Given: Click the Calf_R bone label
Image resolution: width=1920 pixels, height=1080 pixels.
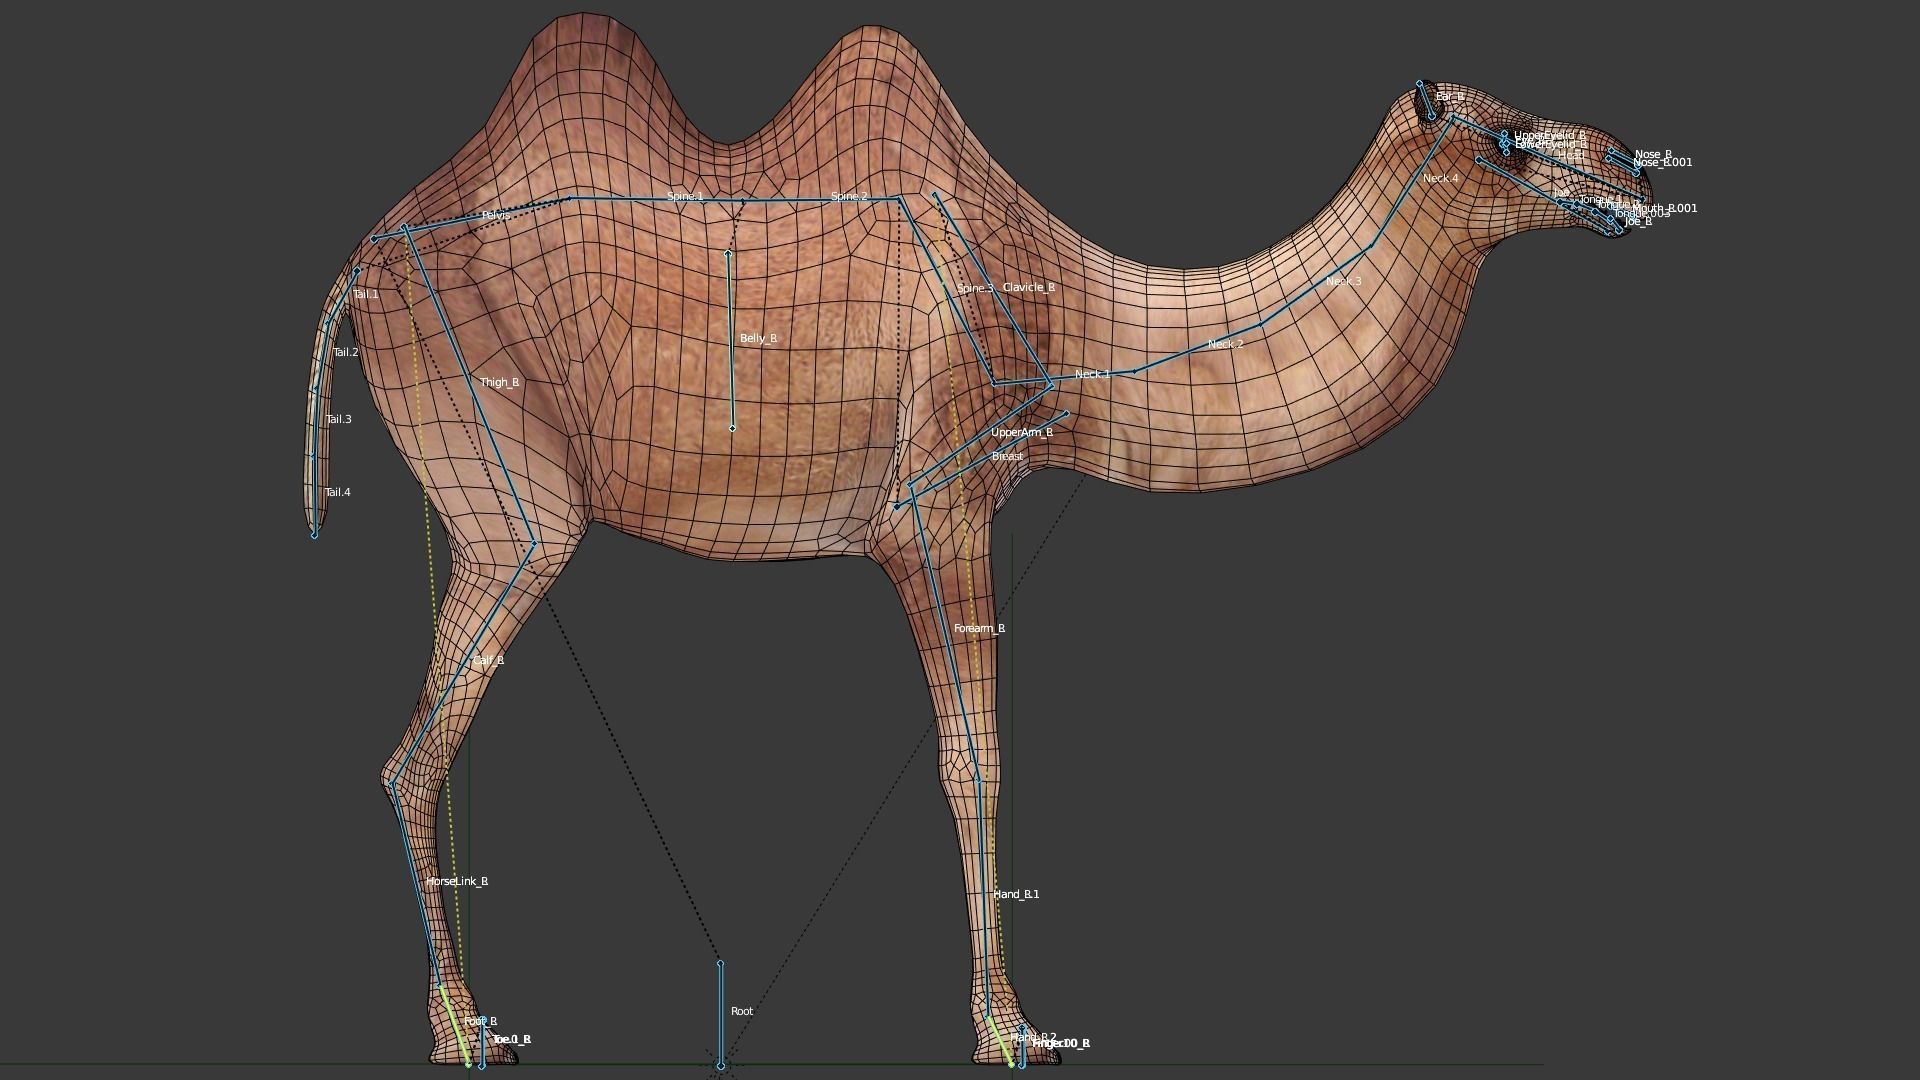Looking at the screenshot, I should pyautogui.click(x=488, y=661).
